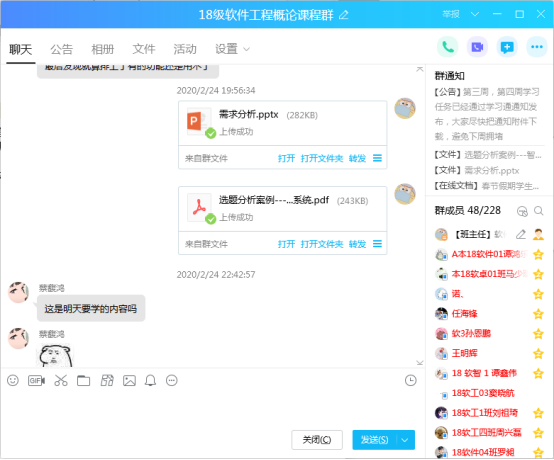This screenshot has height=460, width=554.
Task: Search group members with magnifier icon
Action: click(539, 211)
